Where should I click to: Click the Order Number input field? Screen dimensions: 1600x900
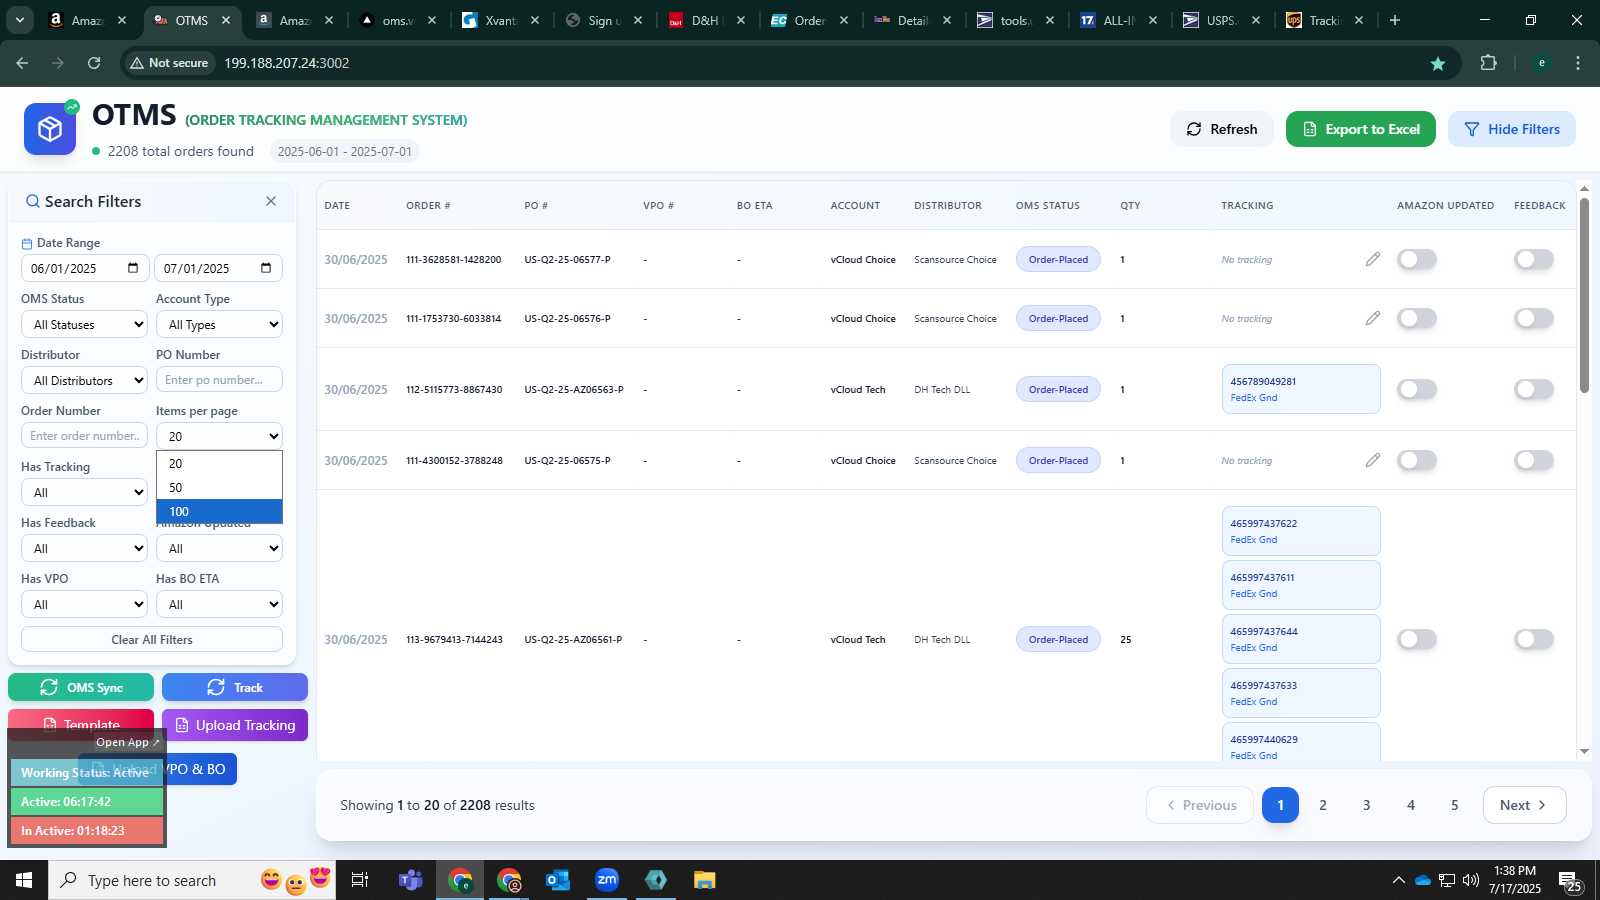click(84, 436)
